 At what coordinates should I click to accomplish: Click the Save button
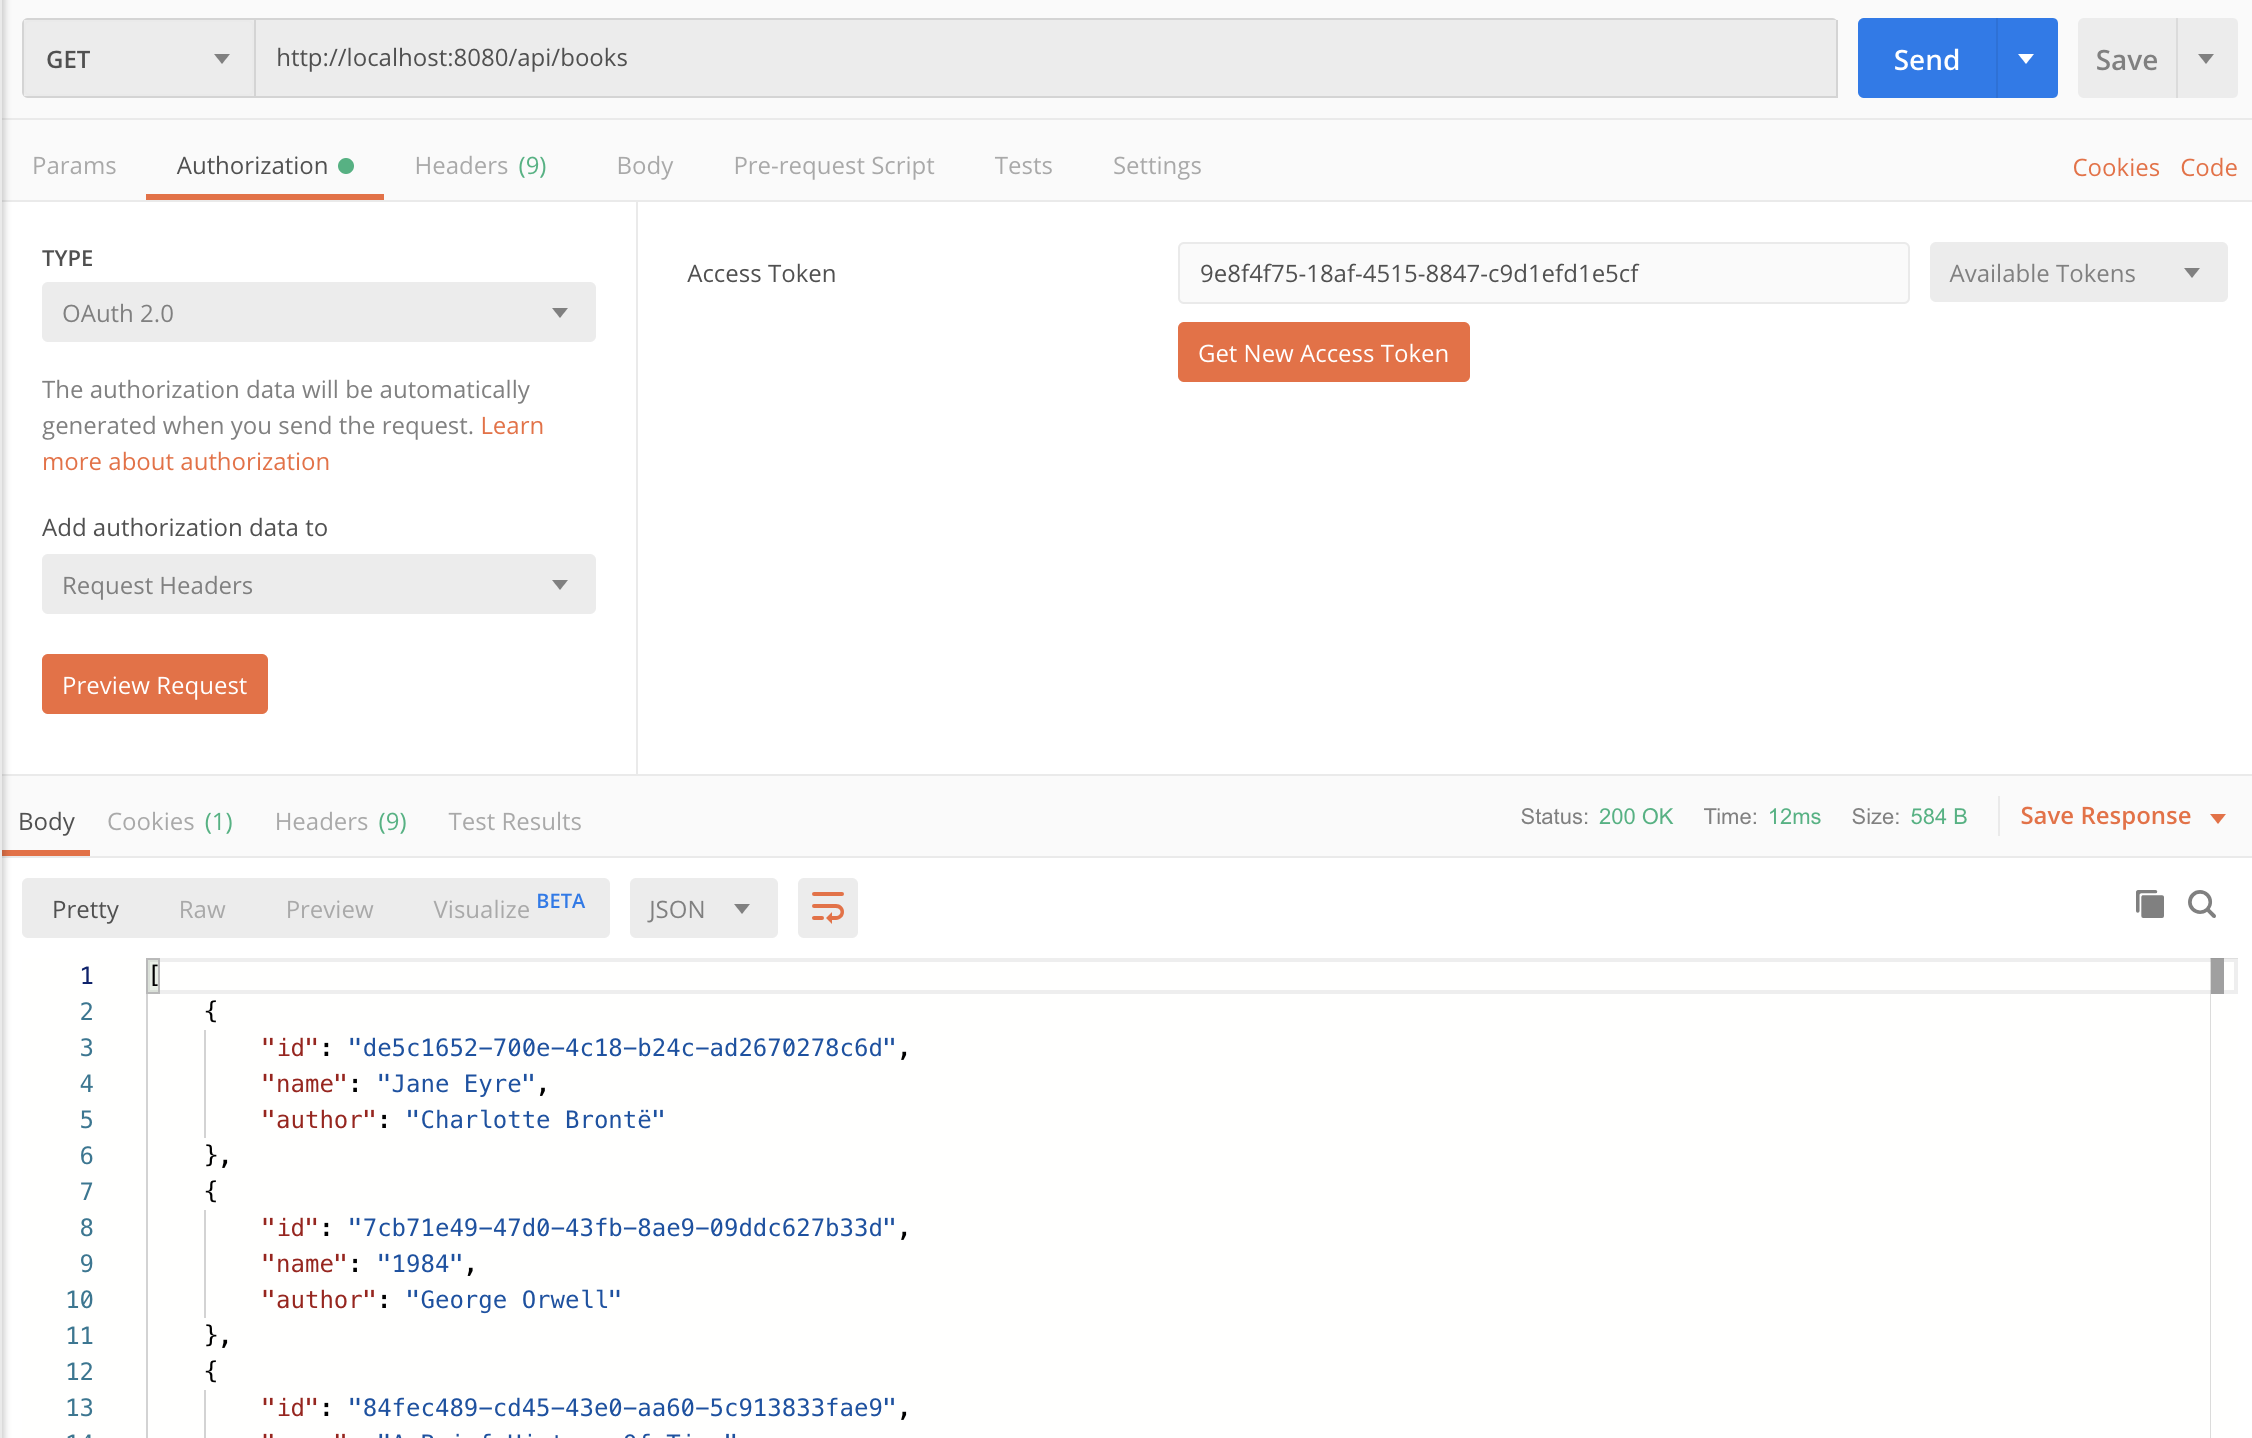(x=2127, y=59)
